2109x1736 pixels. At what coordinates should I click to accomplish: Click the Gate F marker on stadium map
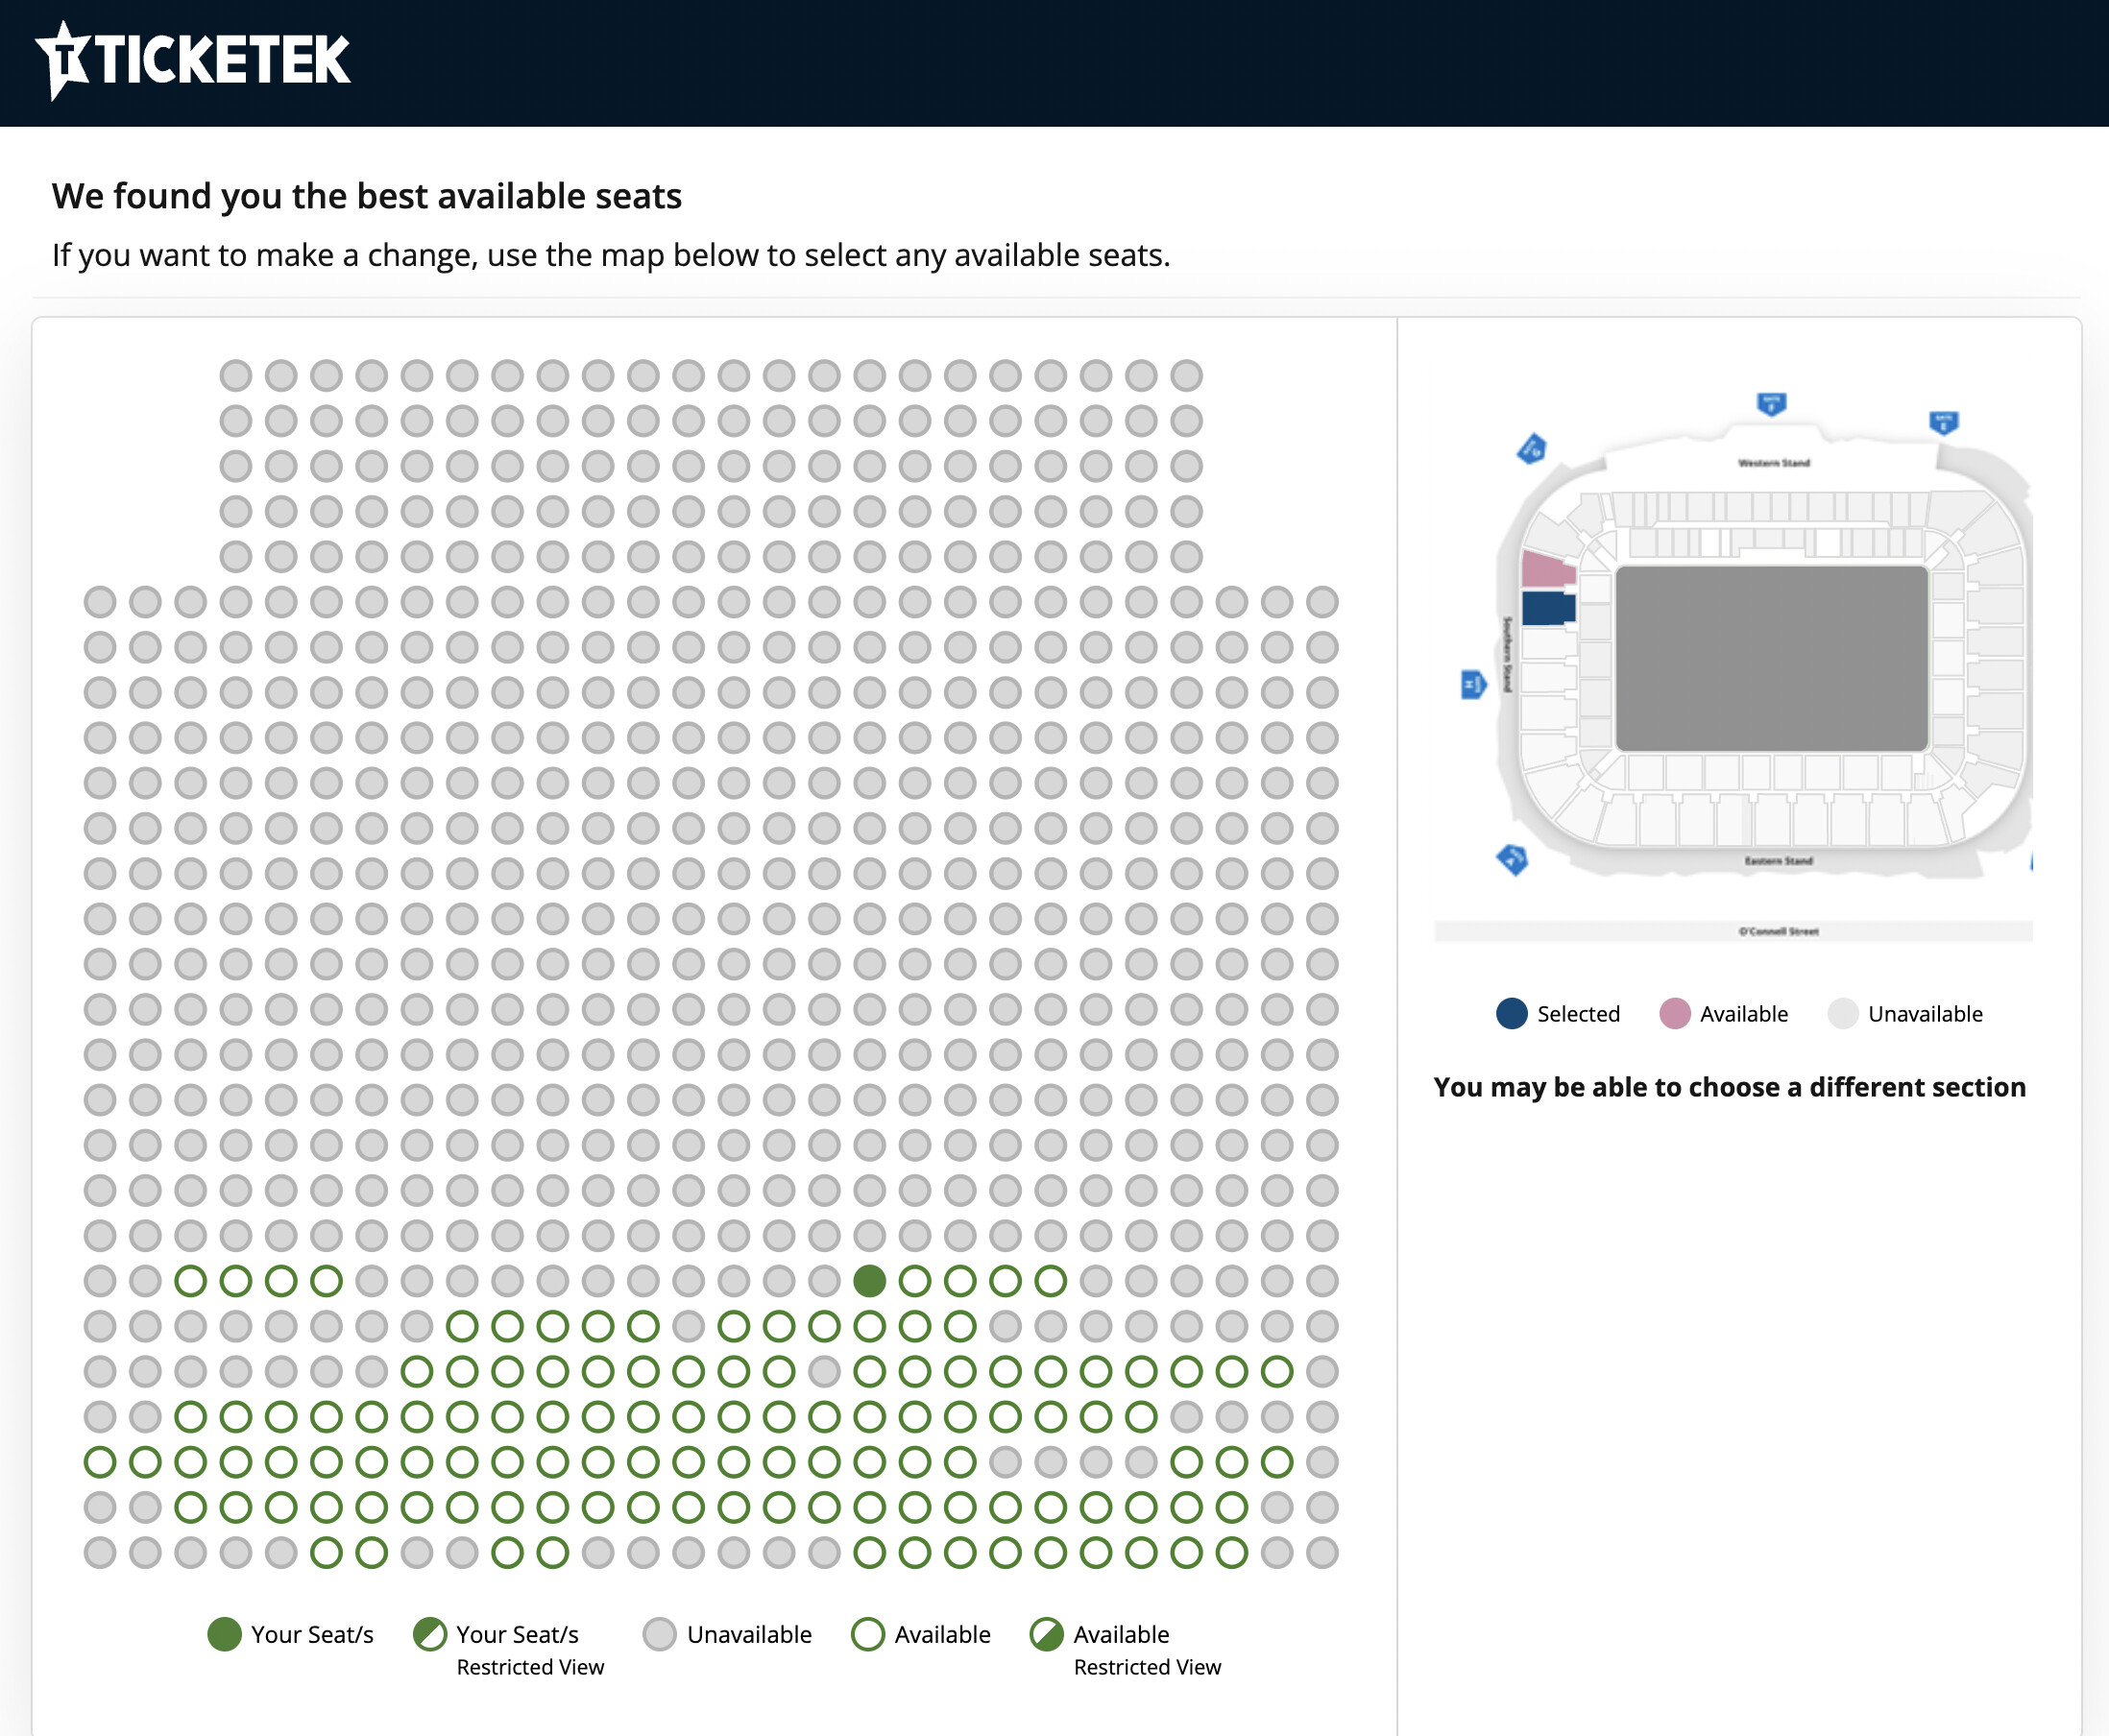pos(1772,405)
